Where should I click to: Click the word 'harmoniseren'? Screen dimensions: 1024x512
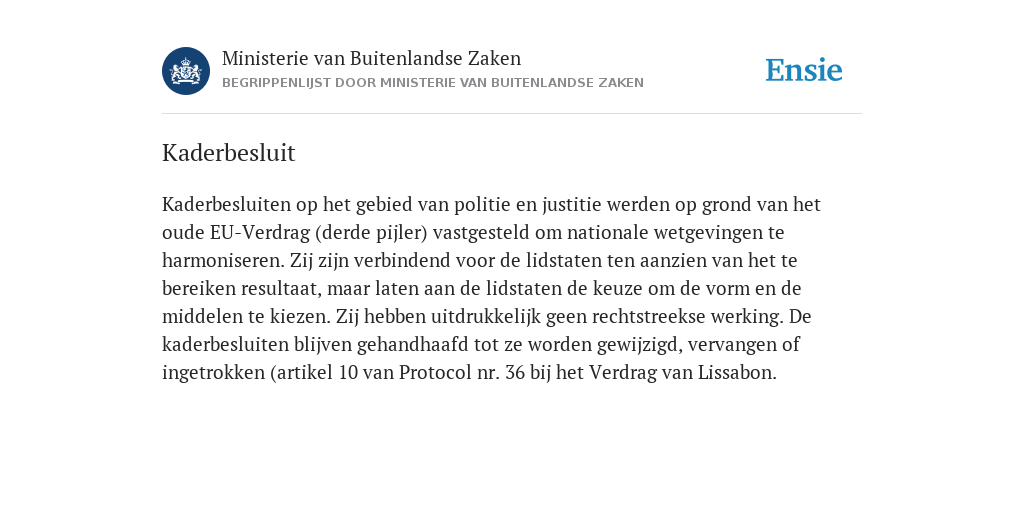(223, 261)
